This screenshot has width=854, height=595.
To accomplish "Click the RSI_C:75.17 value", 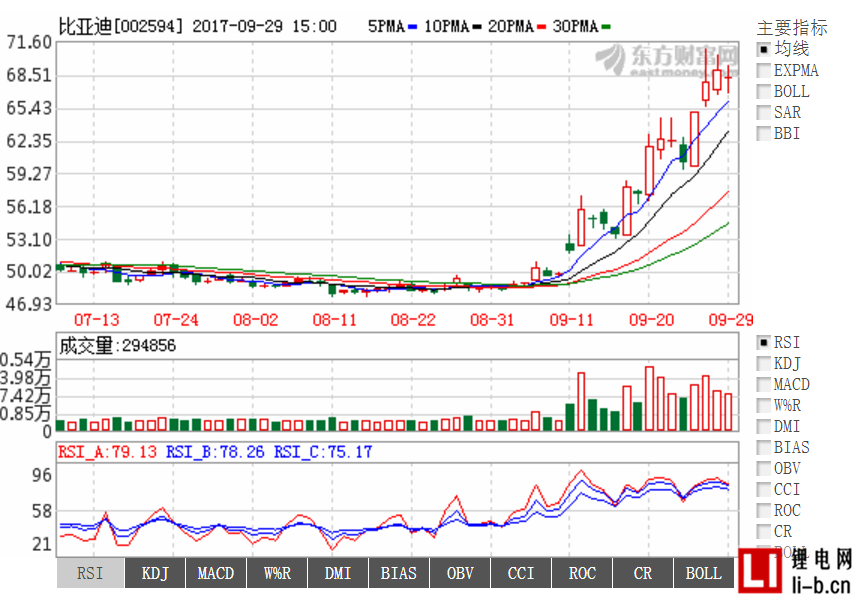I will [323, 452].
